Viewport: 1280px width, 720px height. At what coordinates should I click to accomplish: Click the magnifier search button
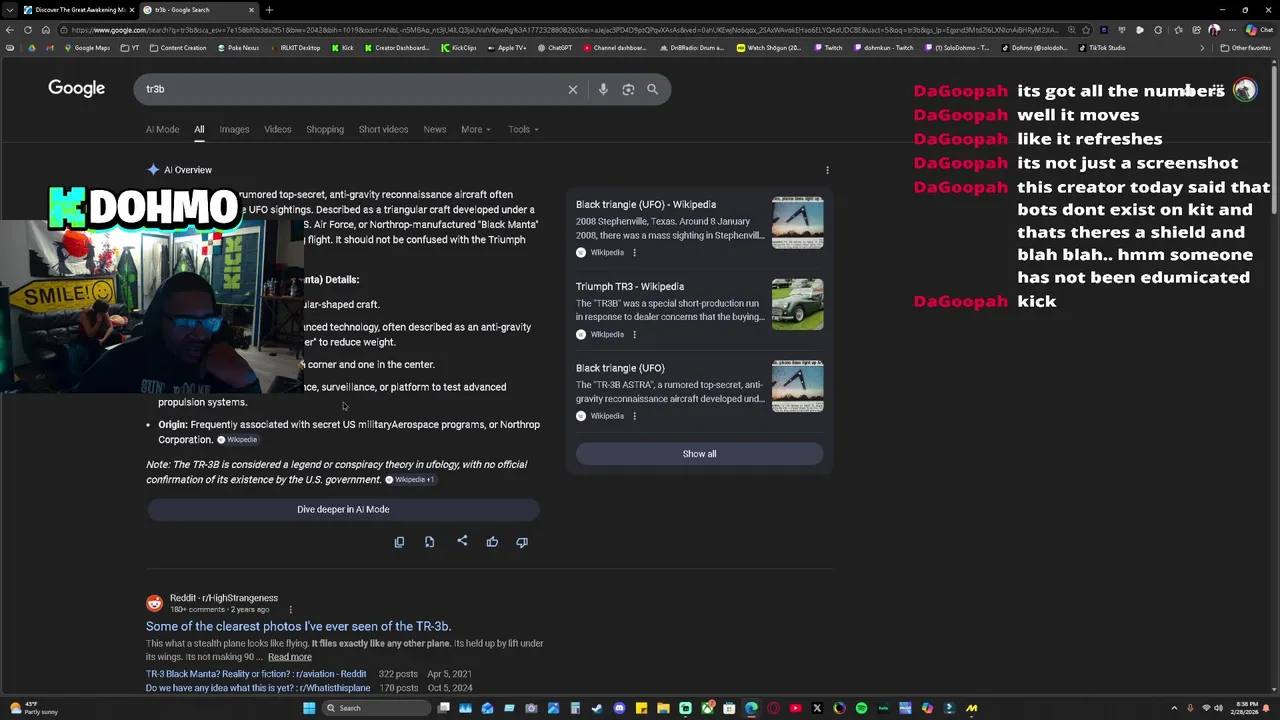(652, 89)
